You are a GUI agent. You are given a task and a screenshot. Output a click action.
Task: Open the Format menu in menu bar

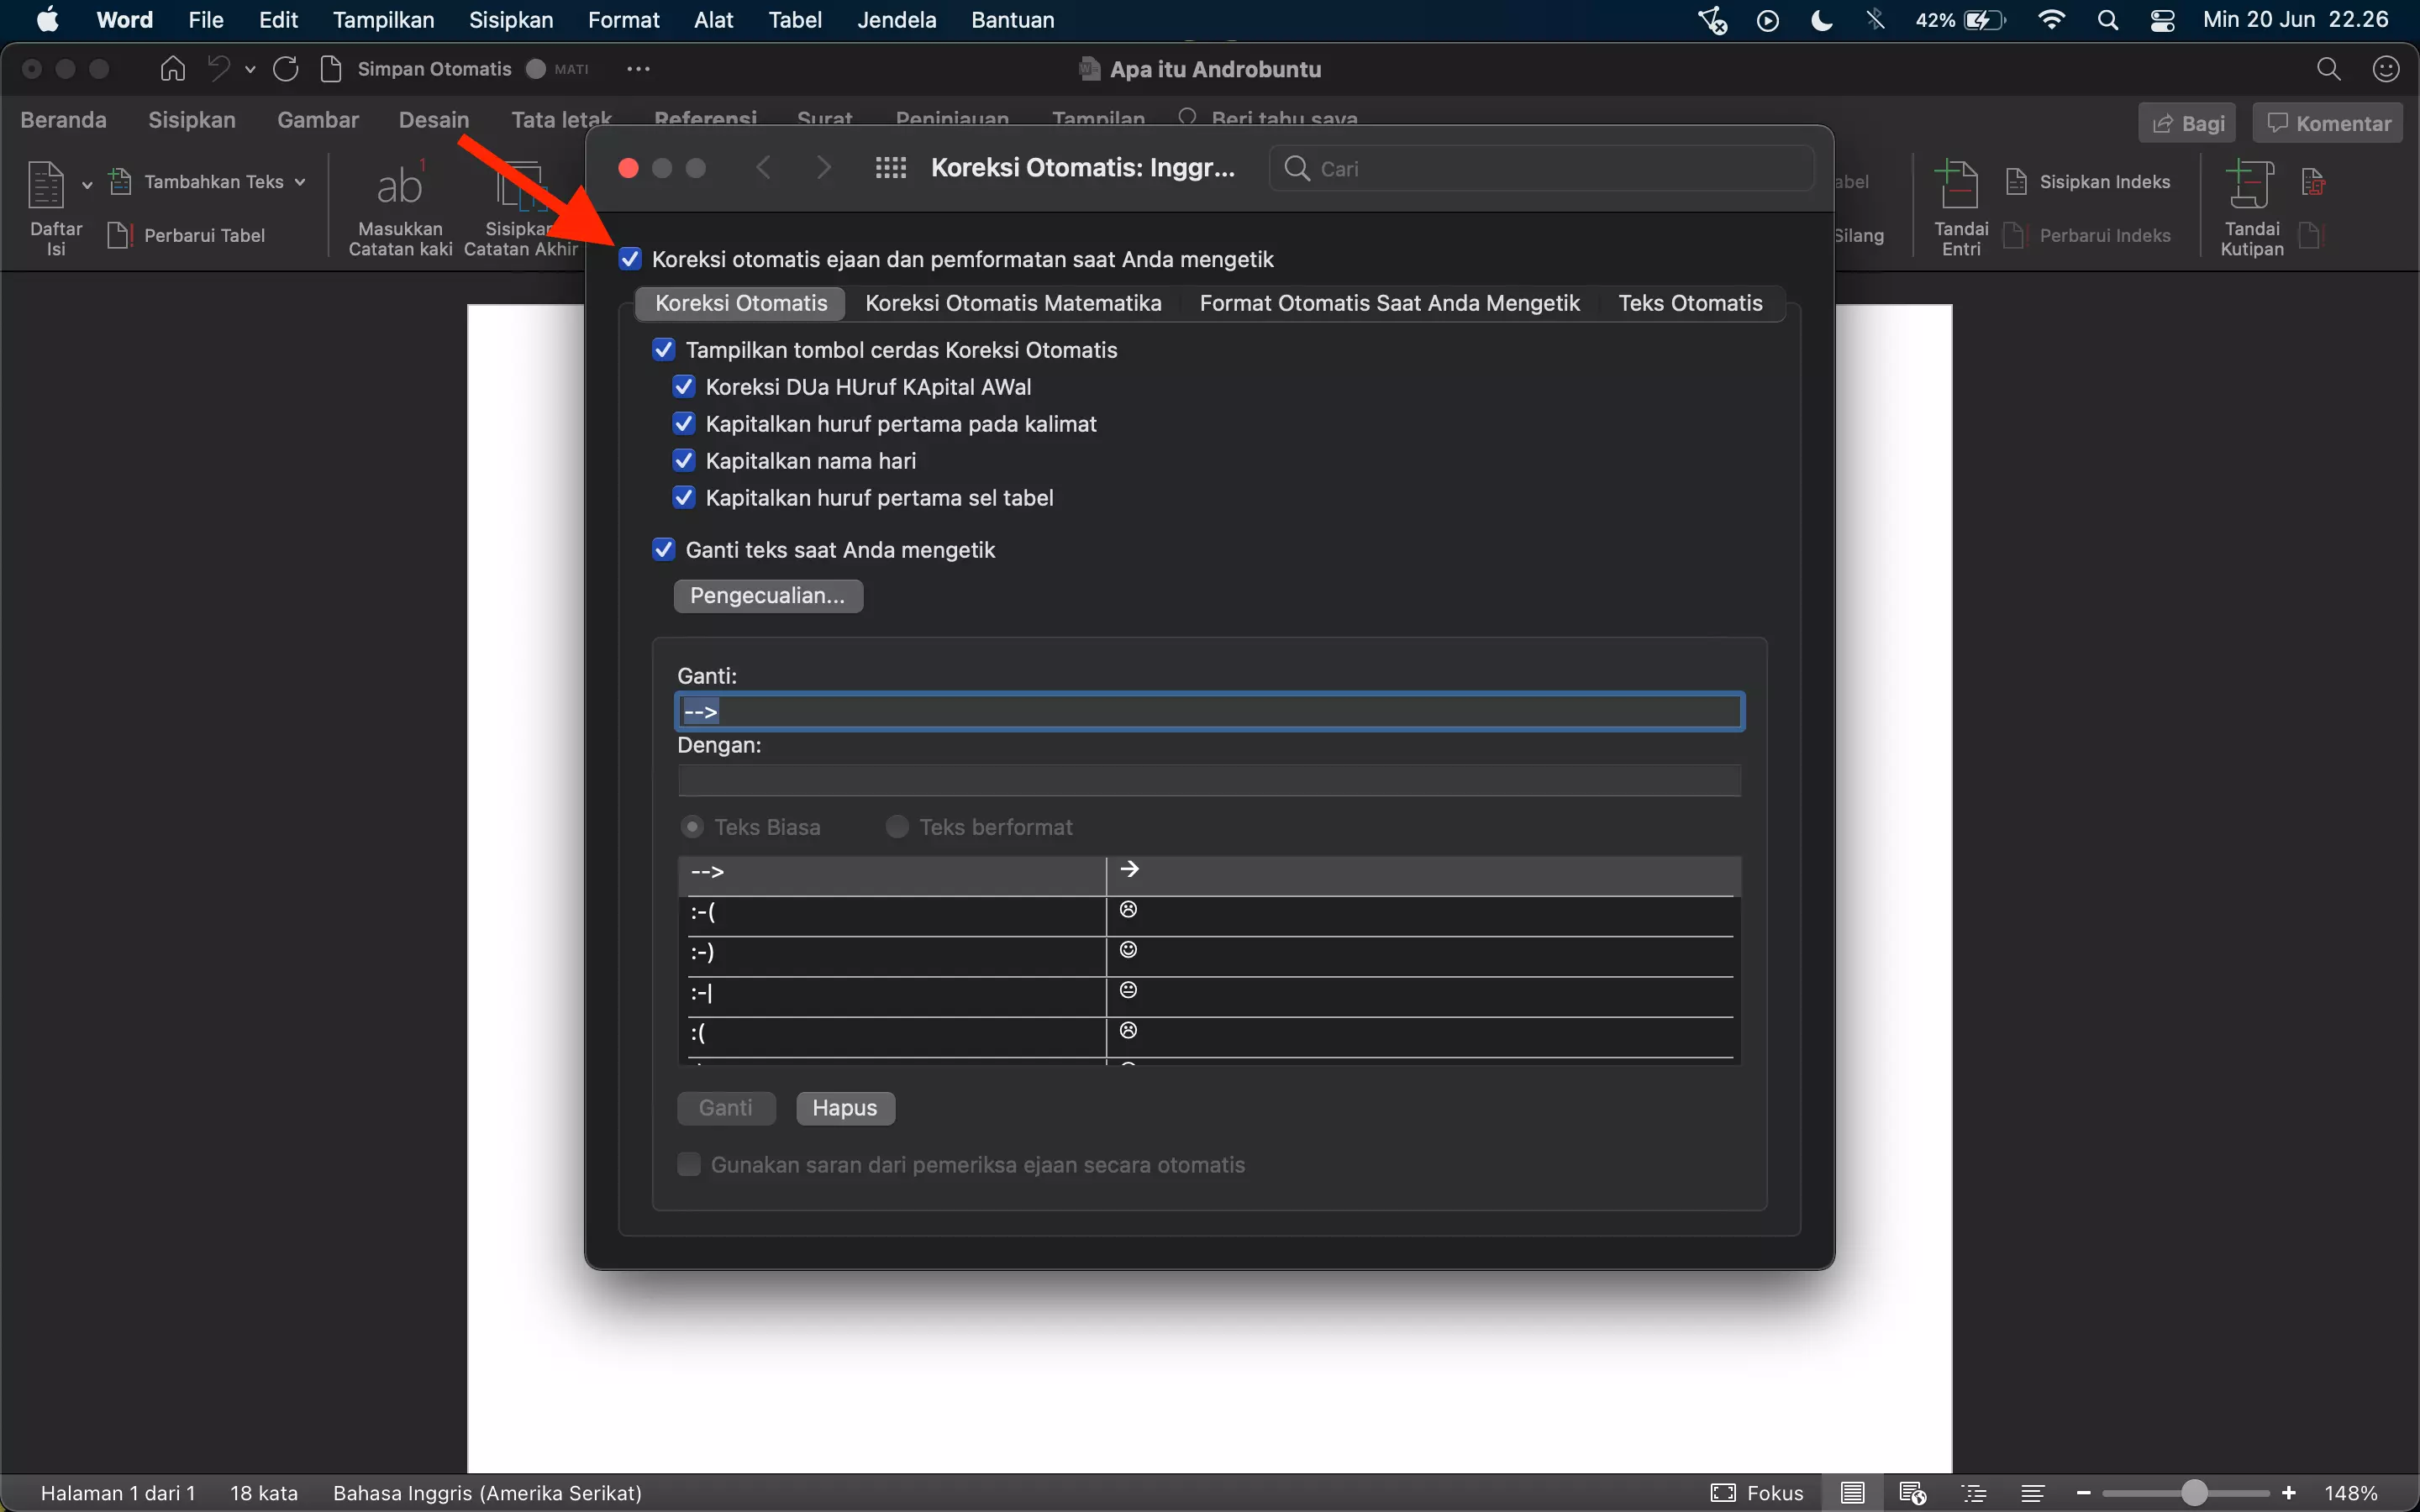coord(624,19)
